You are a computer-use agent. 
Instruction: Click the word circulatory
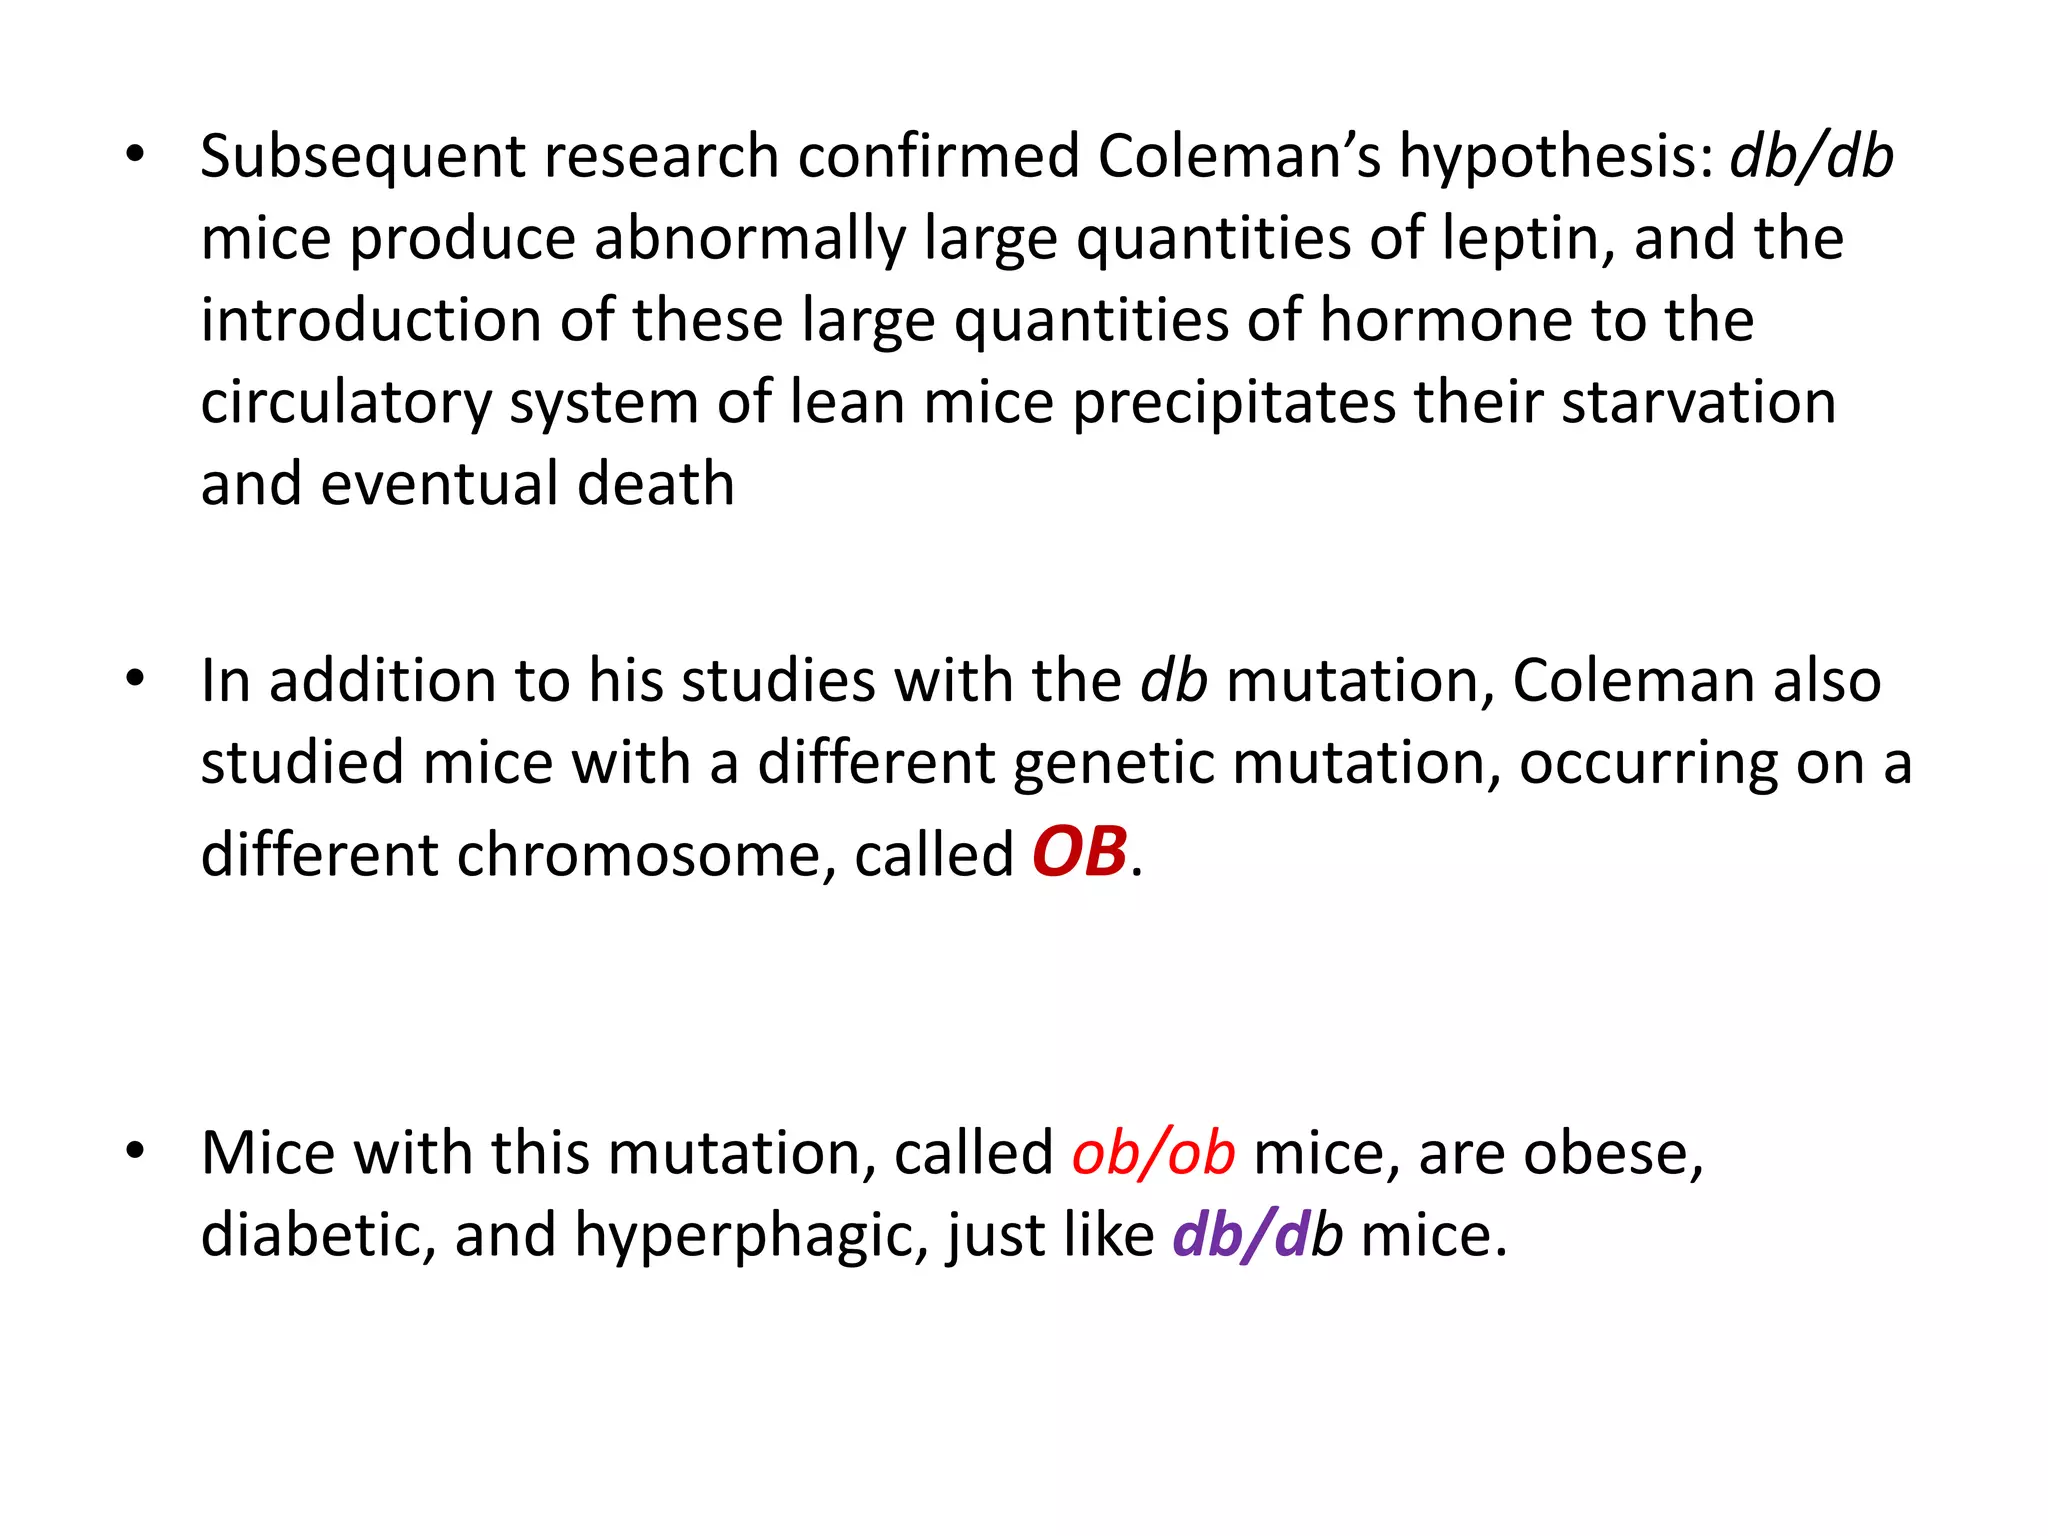click(346, 402)
